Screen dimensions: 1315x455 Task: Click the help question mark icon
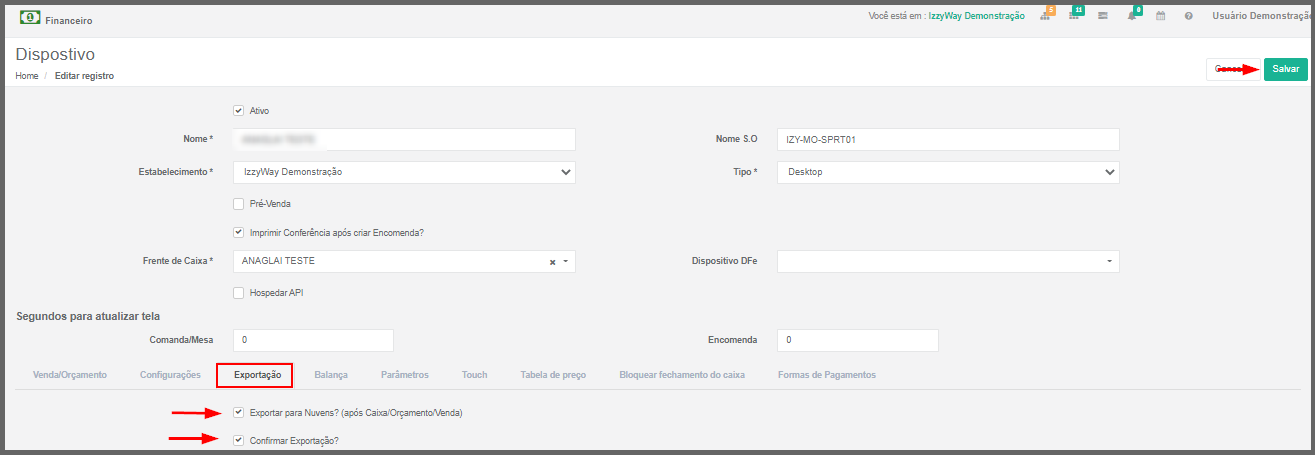pyautogui.click(x=1189, y=17)
